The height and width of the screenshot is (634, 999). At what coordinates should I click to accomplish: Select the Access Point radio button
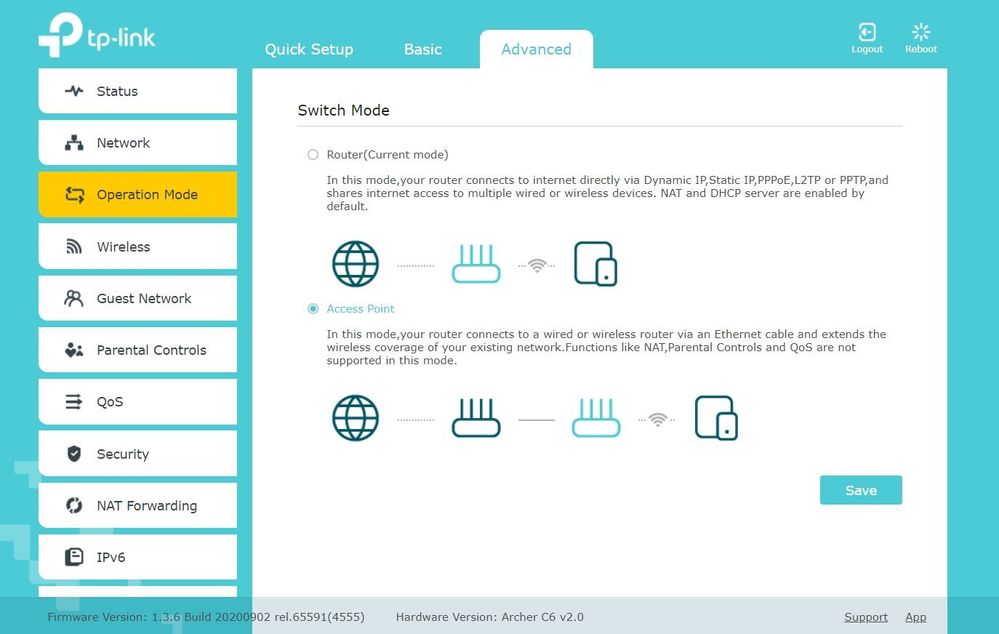(x=313, y=309)
